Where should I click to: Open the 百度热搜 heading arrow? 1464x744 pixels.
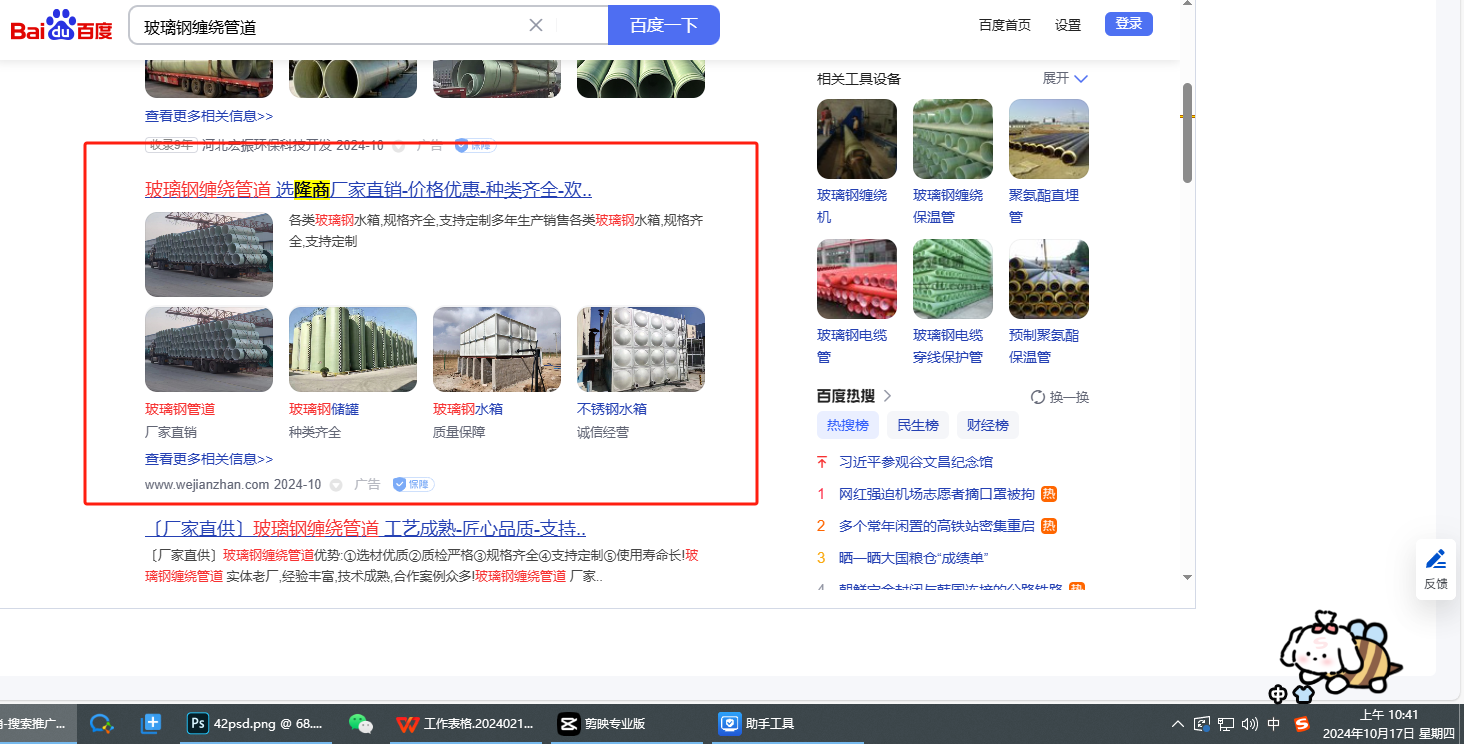887,396
